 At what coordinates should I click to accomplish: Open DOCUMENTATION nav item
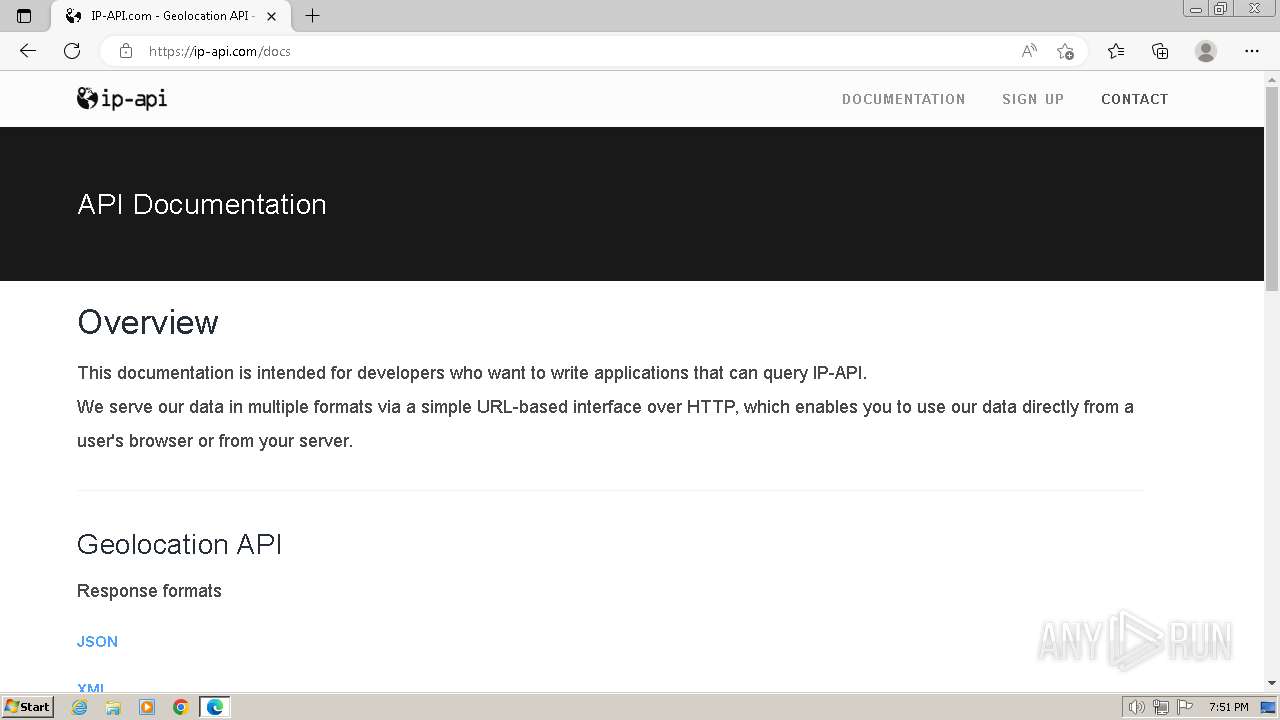click(x=903, y=99)
